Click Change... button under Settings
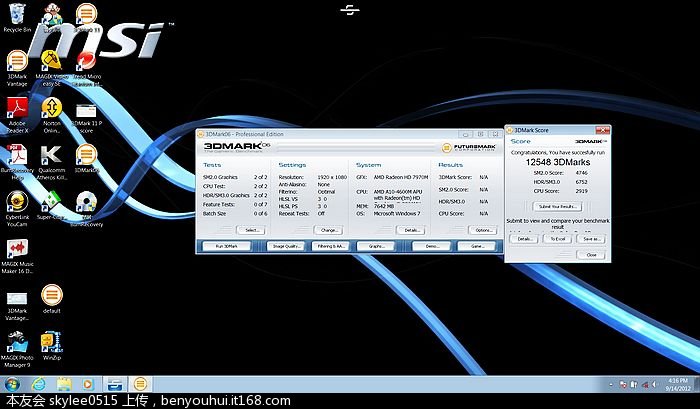This screenshot has height=409, width=700. (x=329, y=230)
